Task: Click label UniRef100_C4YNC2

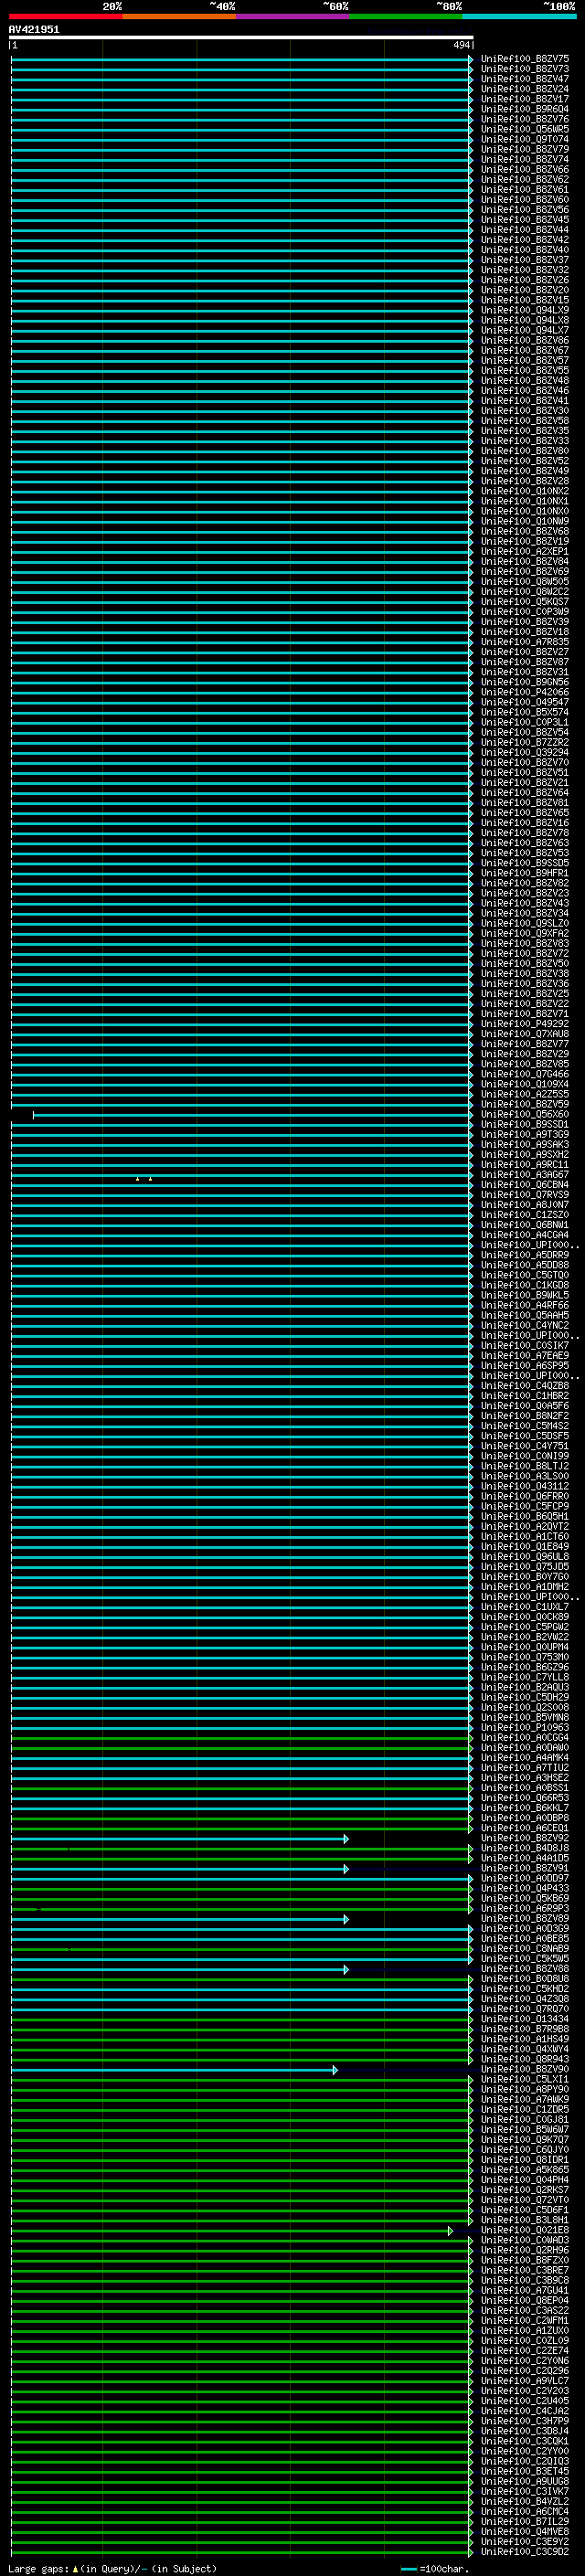Action: pyautogui.click(x=525, y=1325)
